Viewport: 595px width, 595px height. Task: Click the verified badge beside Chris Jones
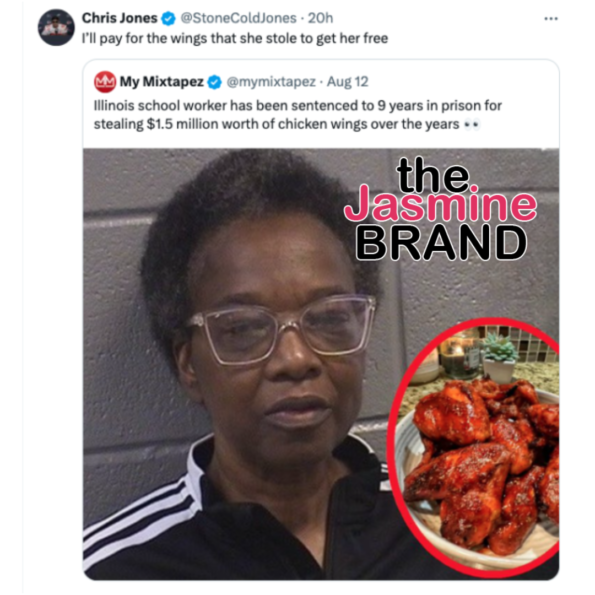click(168, 18)
